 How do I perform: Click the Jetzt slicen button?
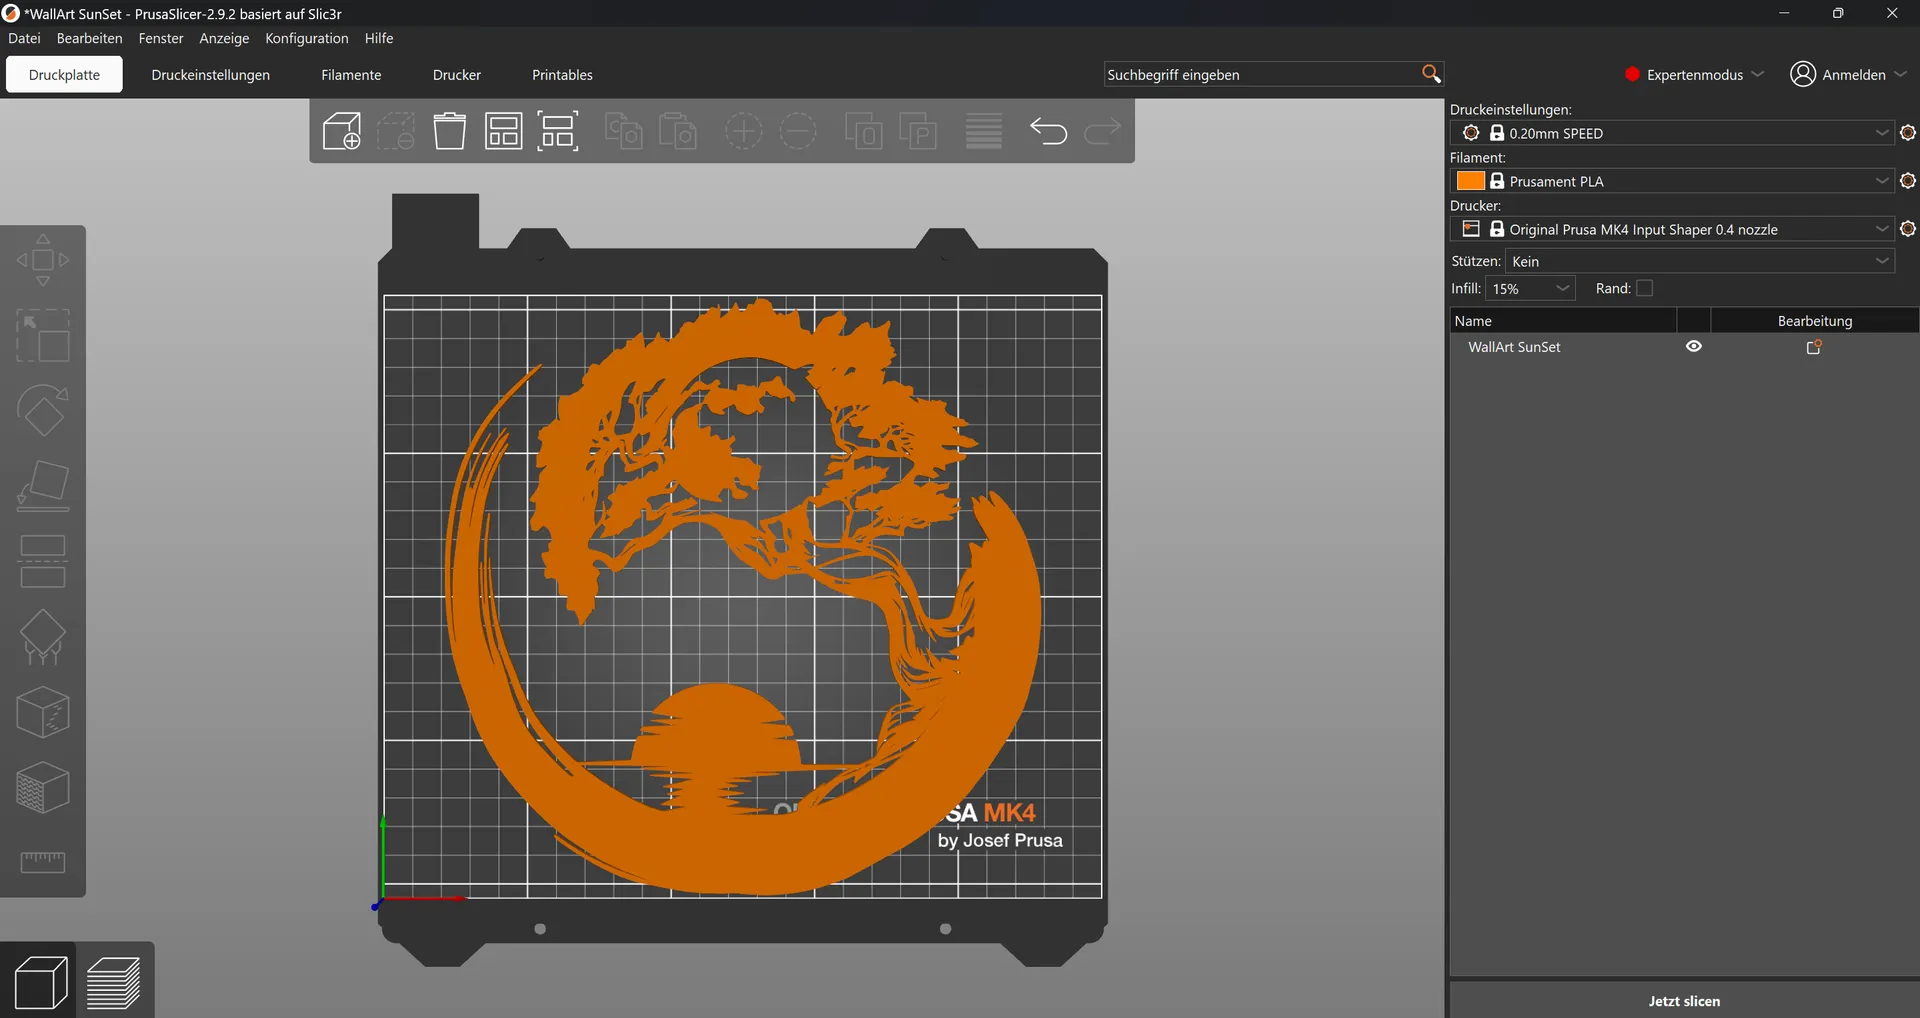click(x=1684, y=1001)
